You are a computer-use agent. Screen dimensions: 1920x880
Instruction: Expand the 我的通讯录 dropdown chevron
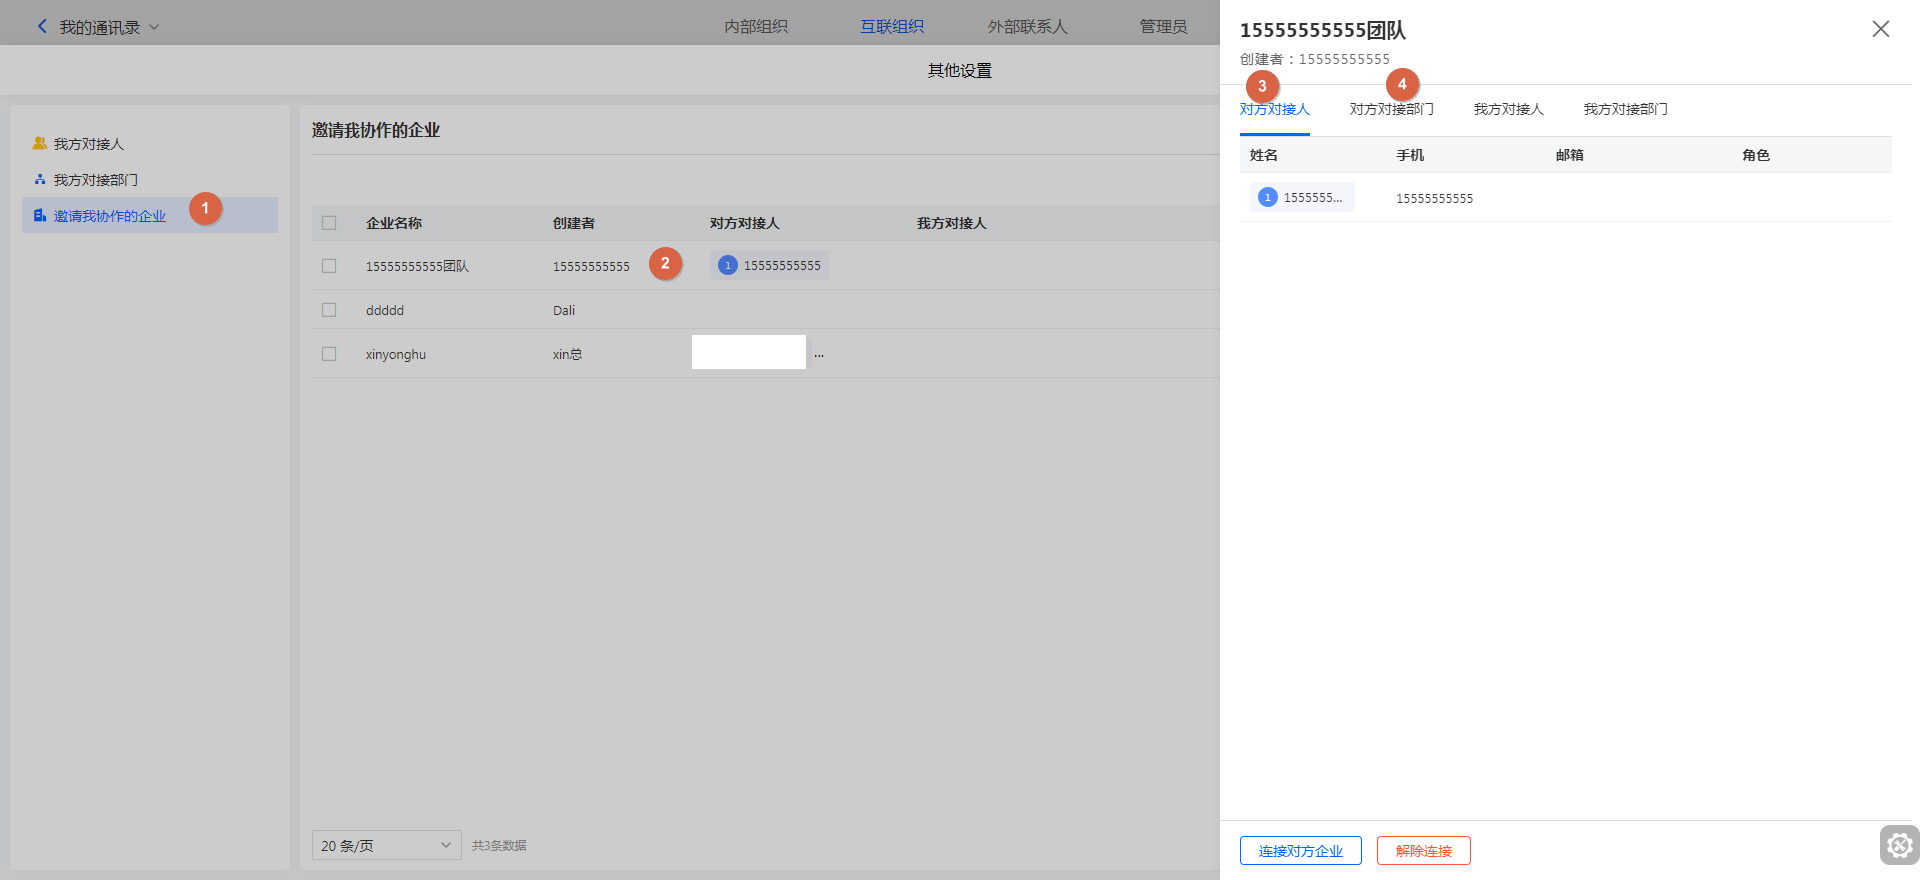coord(154,27)
